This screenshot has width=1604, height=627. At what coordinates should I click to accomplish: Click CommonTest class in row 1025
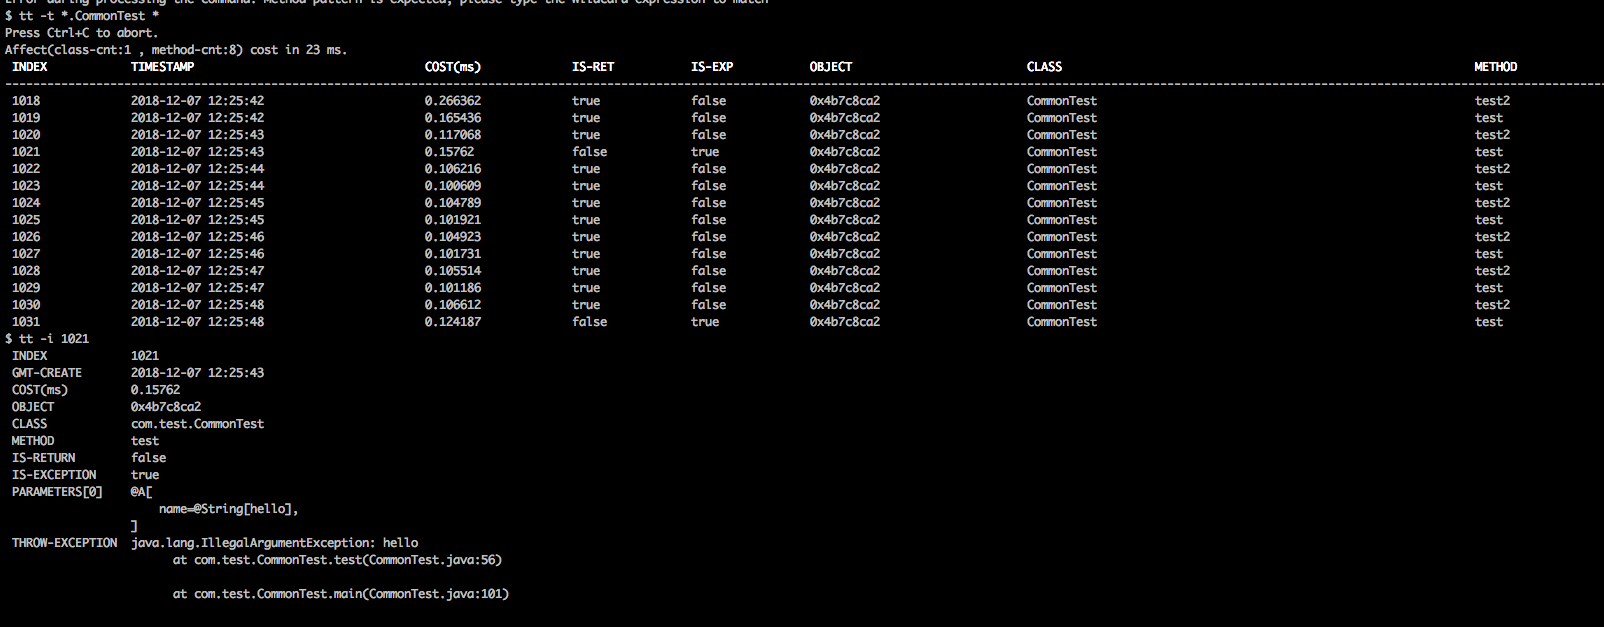(1062, 220)
